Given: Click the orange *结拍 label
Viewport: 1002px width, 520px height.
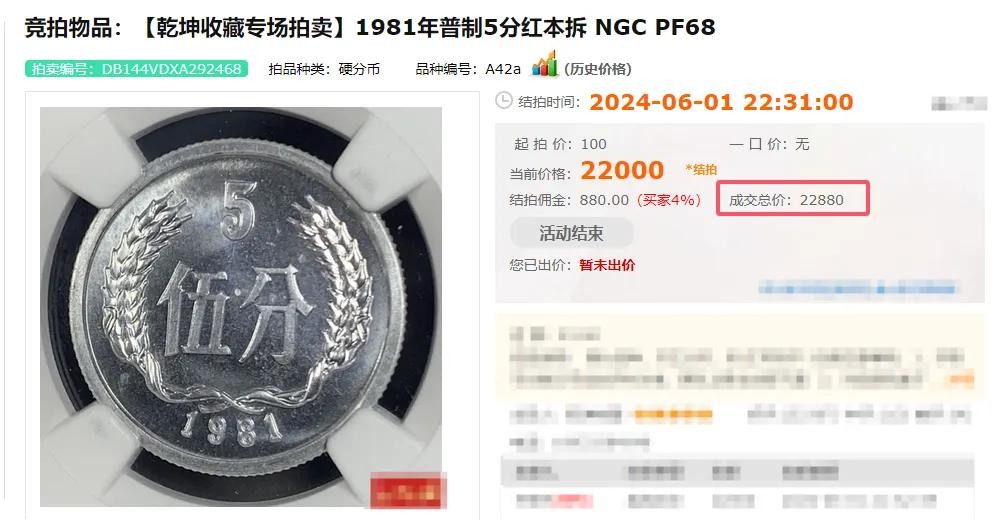Looking at the screenshot, I should [701, 169].
